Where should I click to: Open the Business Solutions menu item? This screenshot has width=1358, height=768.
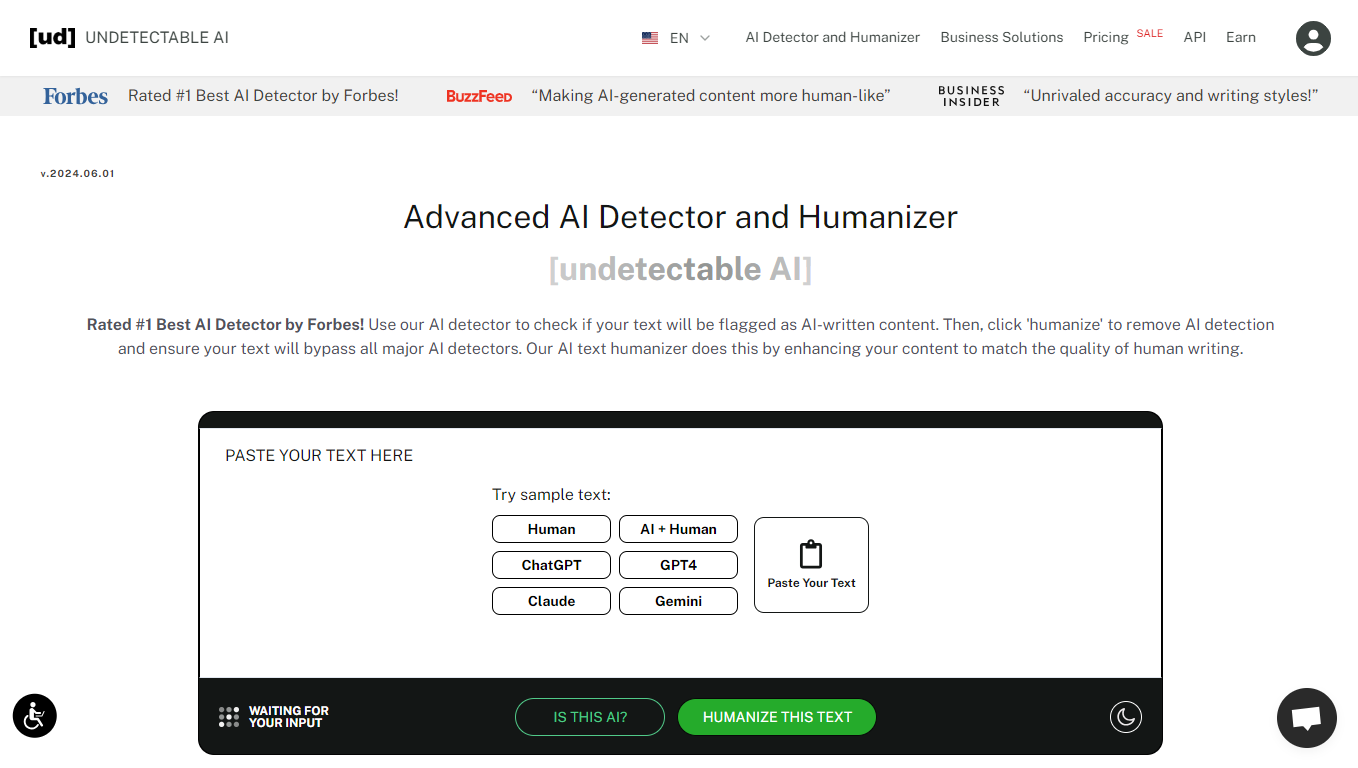tap(1001, 37)
